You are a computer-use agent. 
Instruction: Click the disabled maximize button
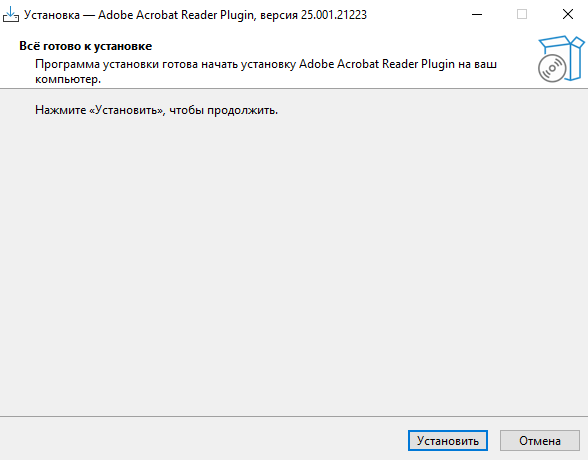click(x=522, y=15)
